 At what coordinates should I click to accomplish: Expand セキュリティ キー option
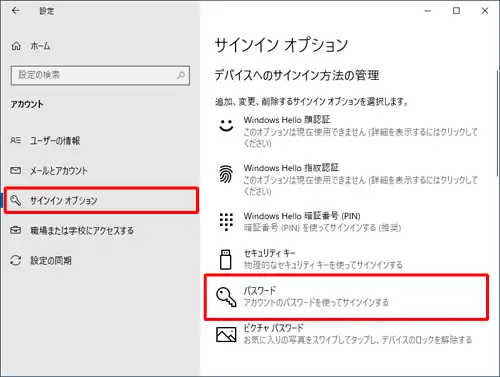(347, 259)
